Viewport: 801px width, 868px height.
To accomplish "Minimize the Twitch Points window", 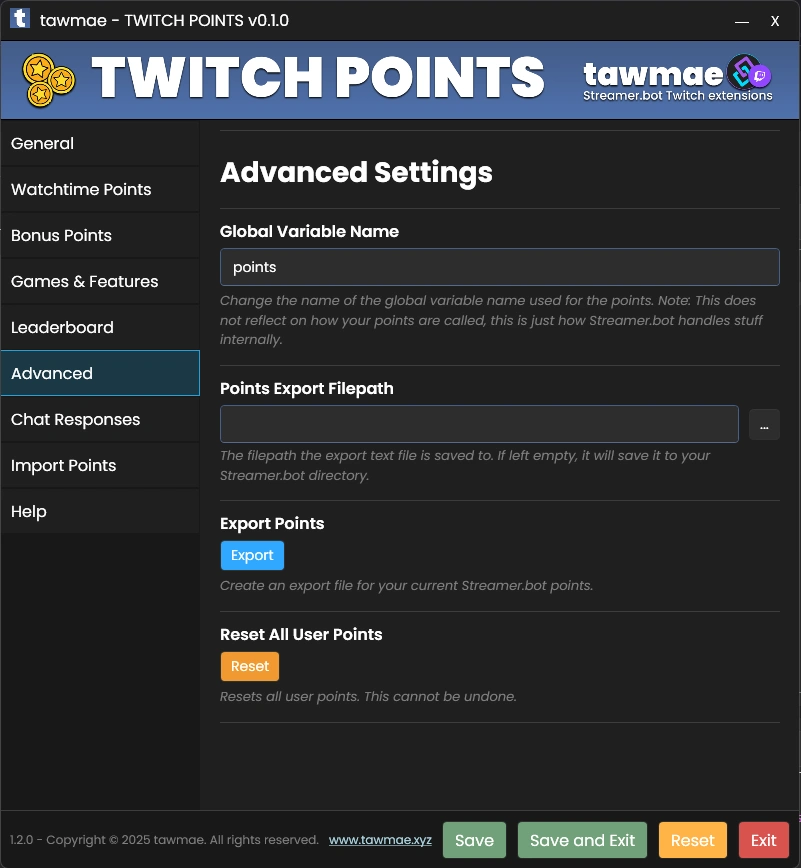I will 742,22.
